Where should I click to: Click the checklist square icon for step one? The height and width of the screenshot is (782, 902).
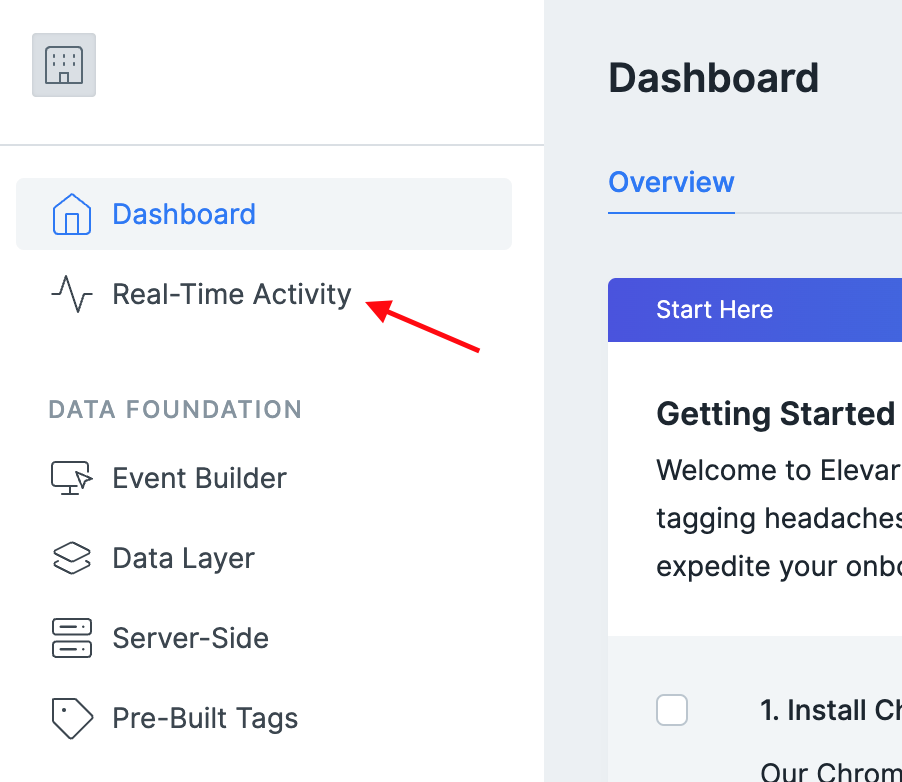coord(672,710)
